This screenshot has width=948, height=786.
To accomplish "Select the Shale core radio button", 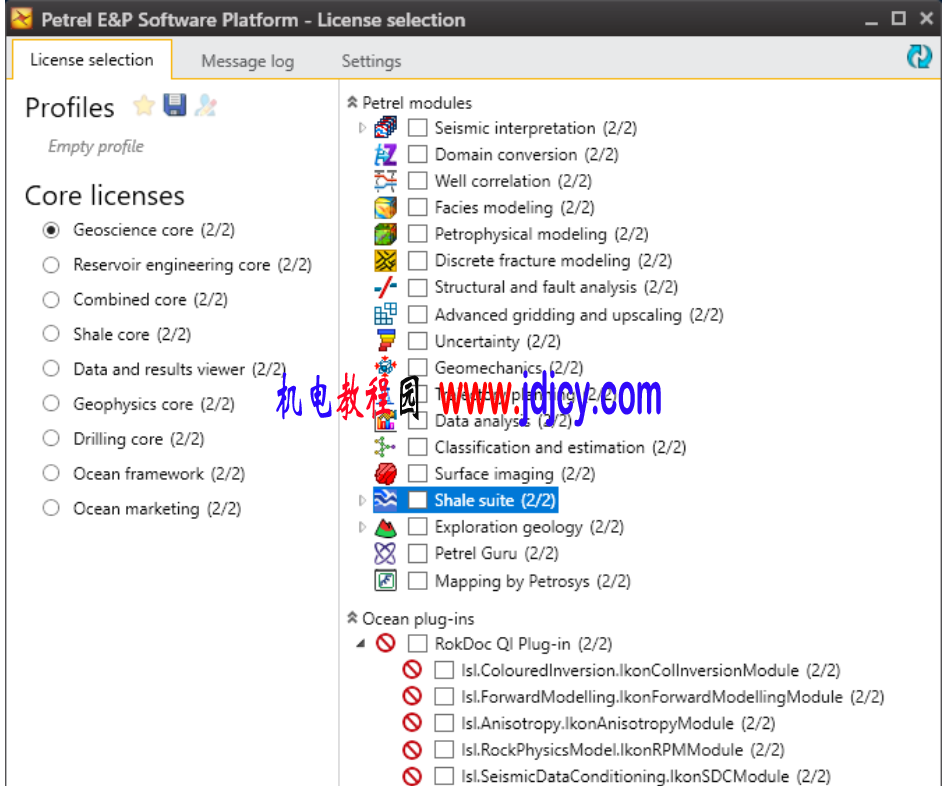I will (51, 334).
